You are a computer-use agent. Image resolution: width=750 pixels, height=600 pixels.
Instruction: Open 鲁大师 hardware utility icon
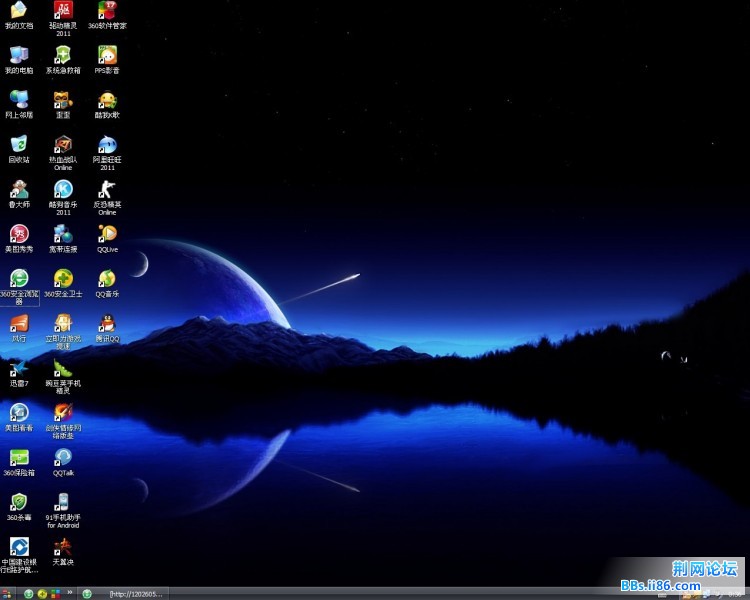coord(19,189)
